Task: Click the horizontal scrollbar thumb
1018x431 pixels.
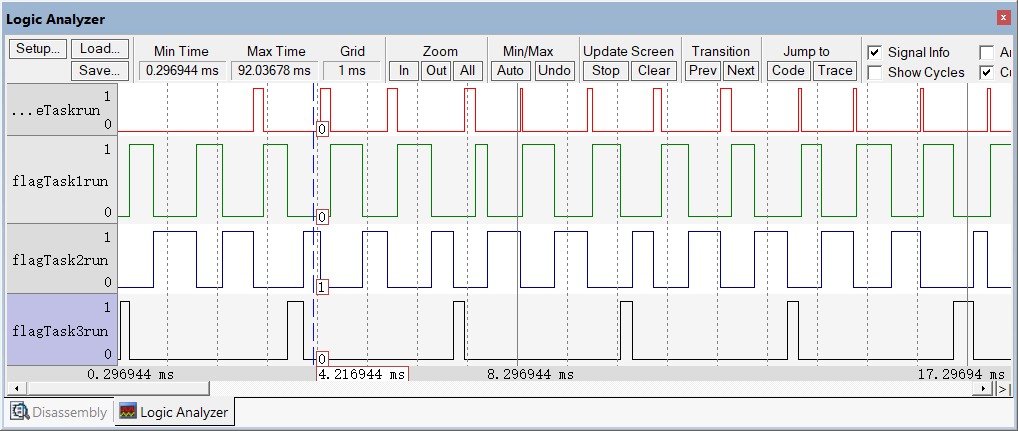Action: (118, 388)
